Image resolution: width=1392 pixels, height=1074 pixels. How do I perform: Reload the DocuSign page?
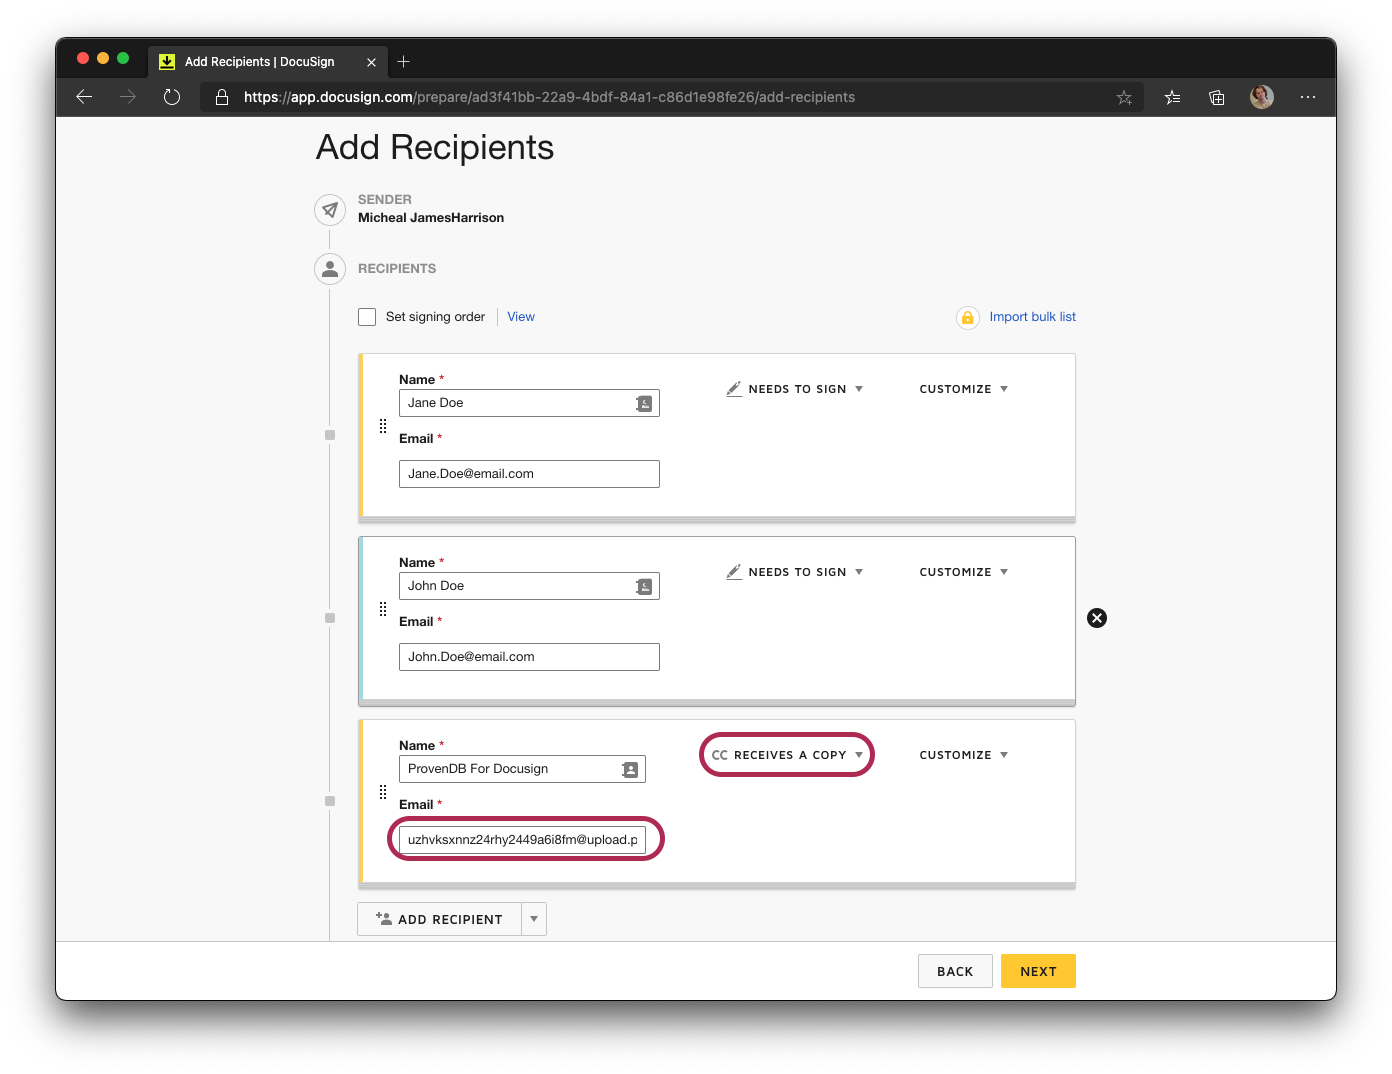tap(172, 97)
